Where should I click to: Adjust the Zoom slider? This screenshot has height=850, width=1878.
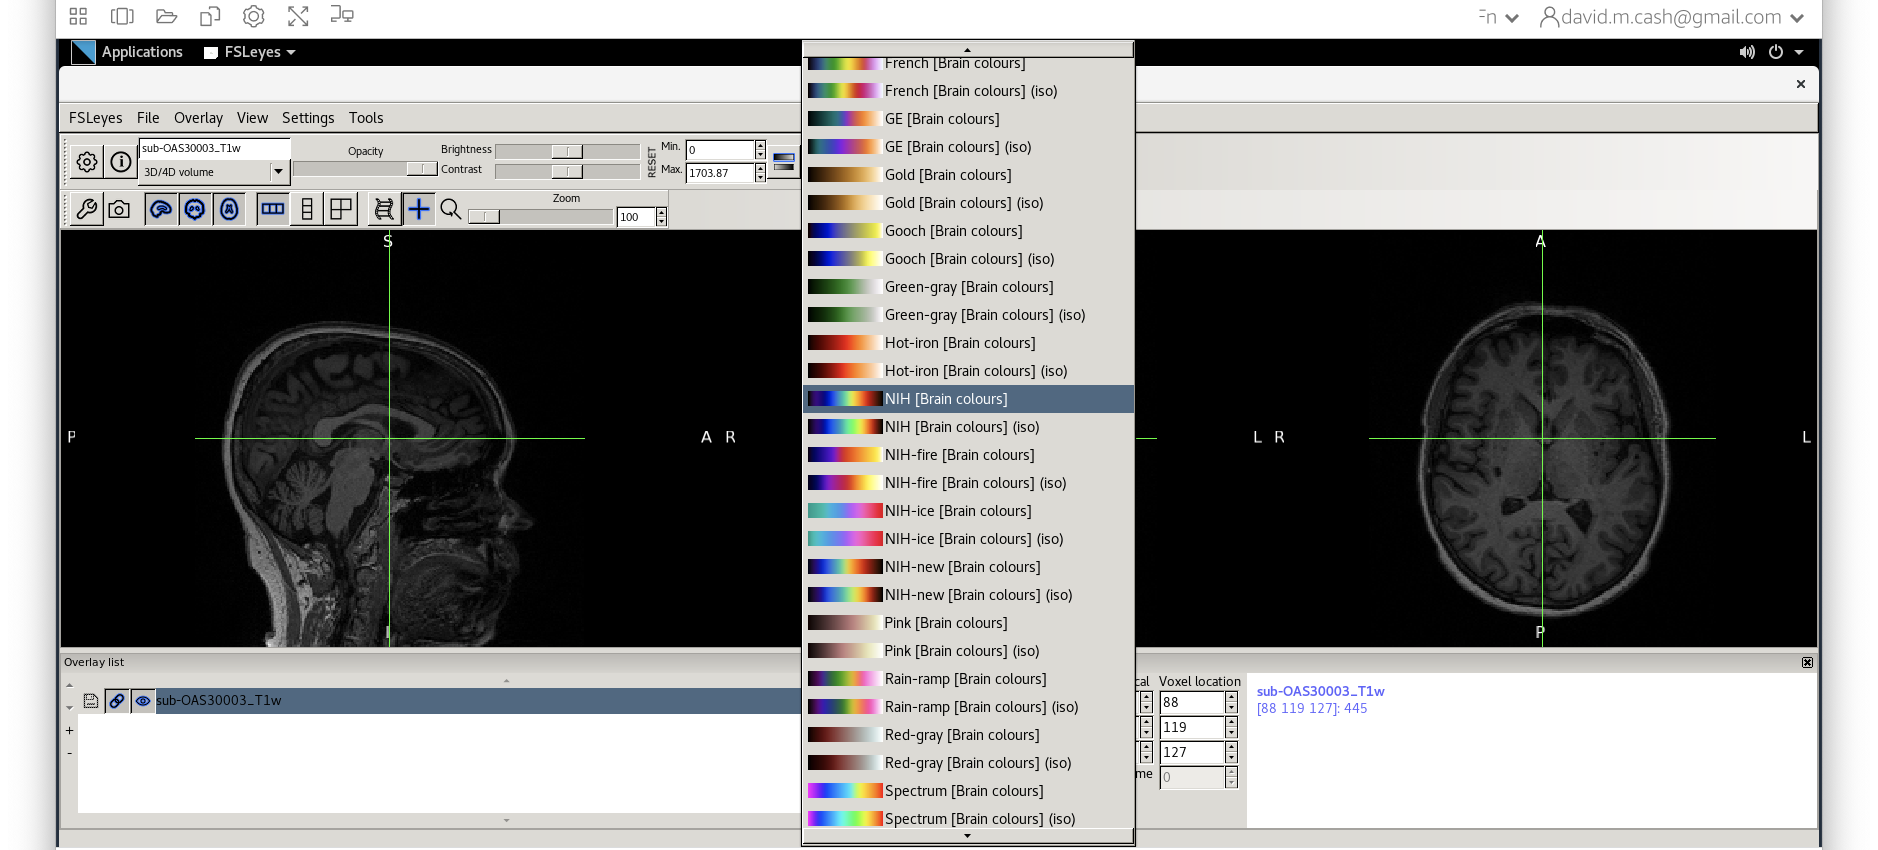[540, 216]
